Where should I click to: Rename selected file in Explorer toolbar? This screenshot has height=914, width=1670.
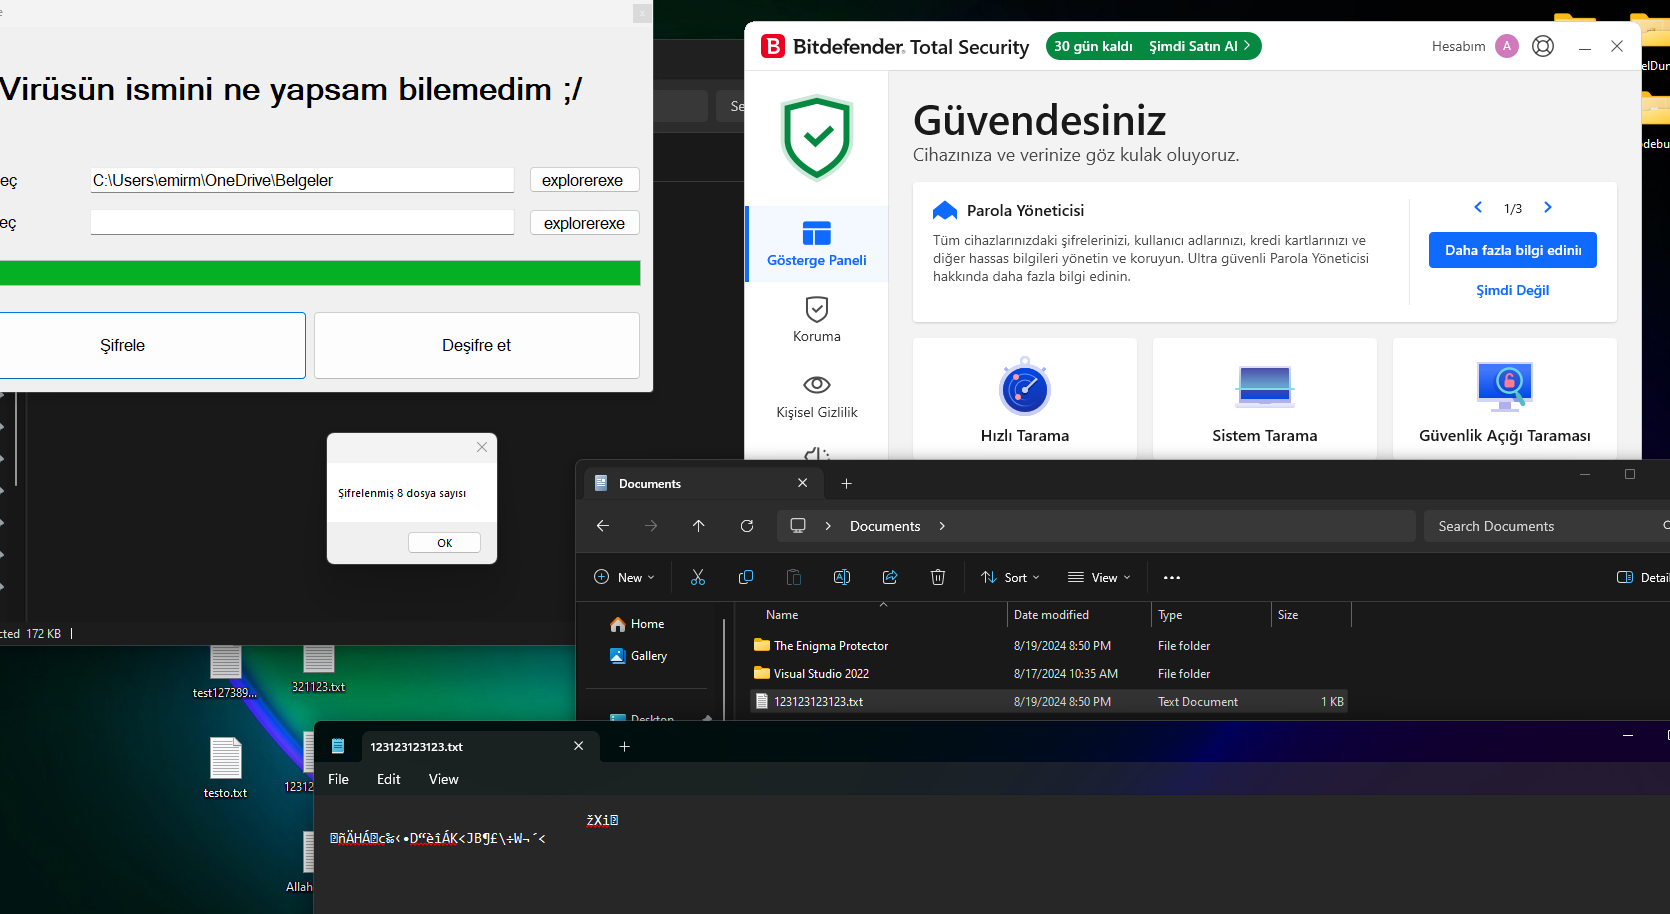[x=842, y=577]
